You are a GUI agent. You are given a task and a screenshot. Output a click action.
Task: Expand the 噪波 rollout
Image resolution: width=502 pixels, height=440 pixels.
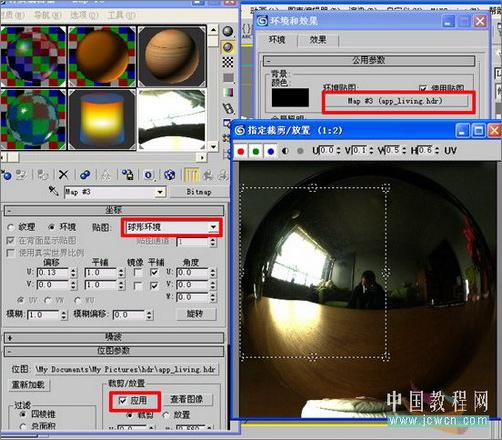[x=114, y=337]
